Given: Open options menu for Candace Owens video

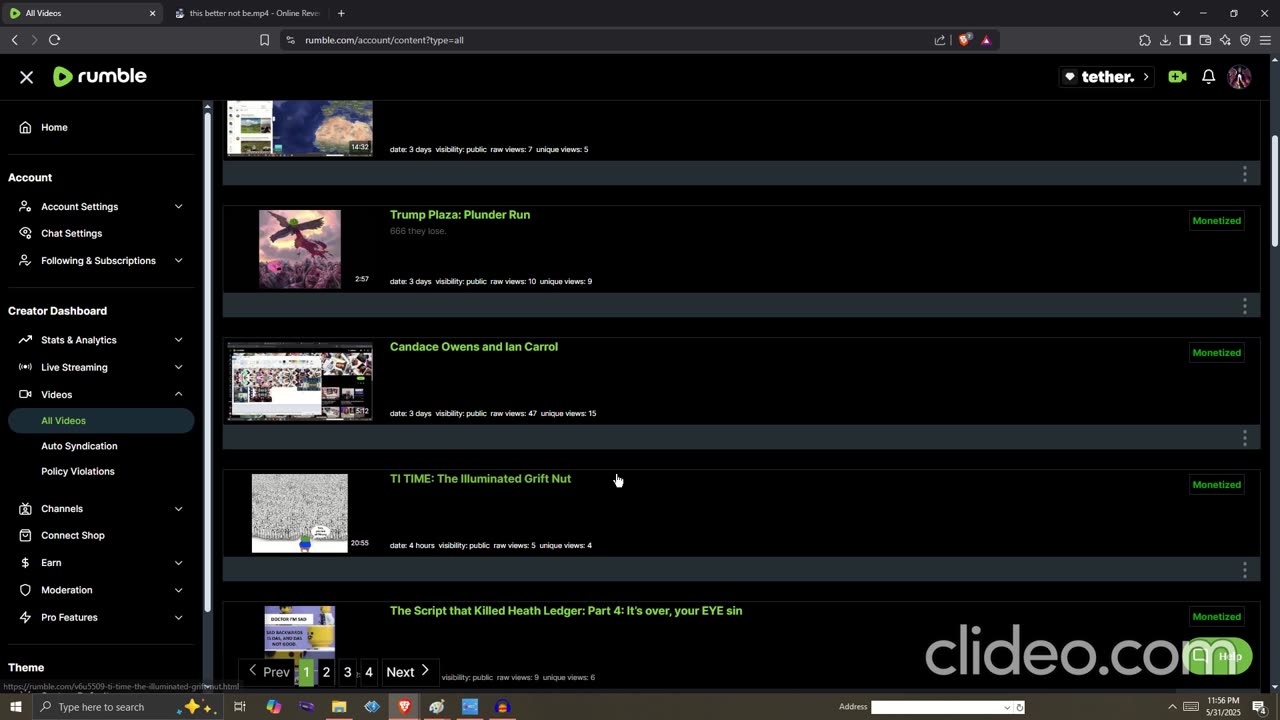Looking at the screenshot, I should coord(1245,437).
